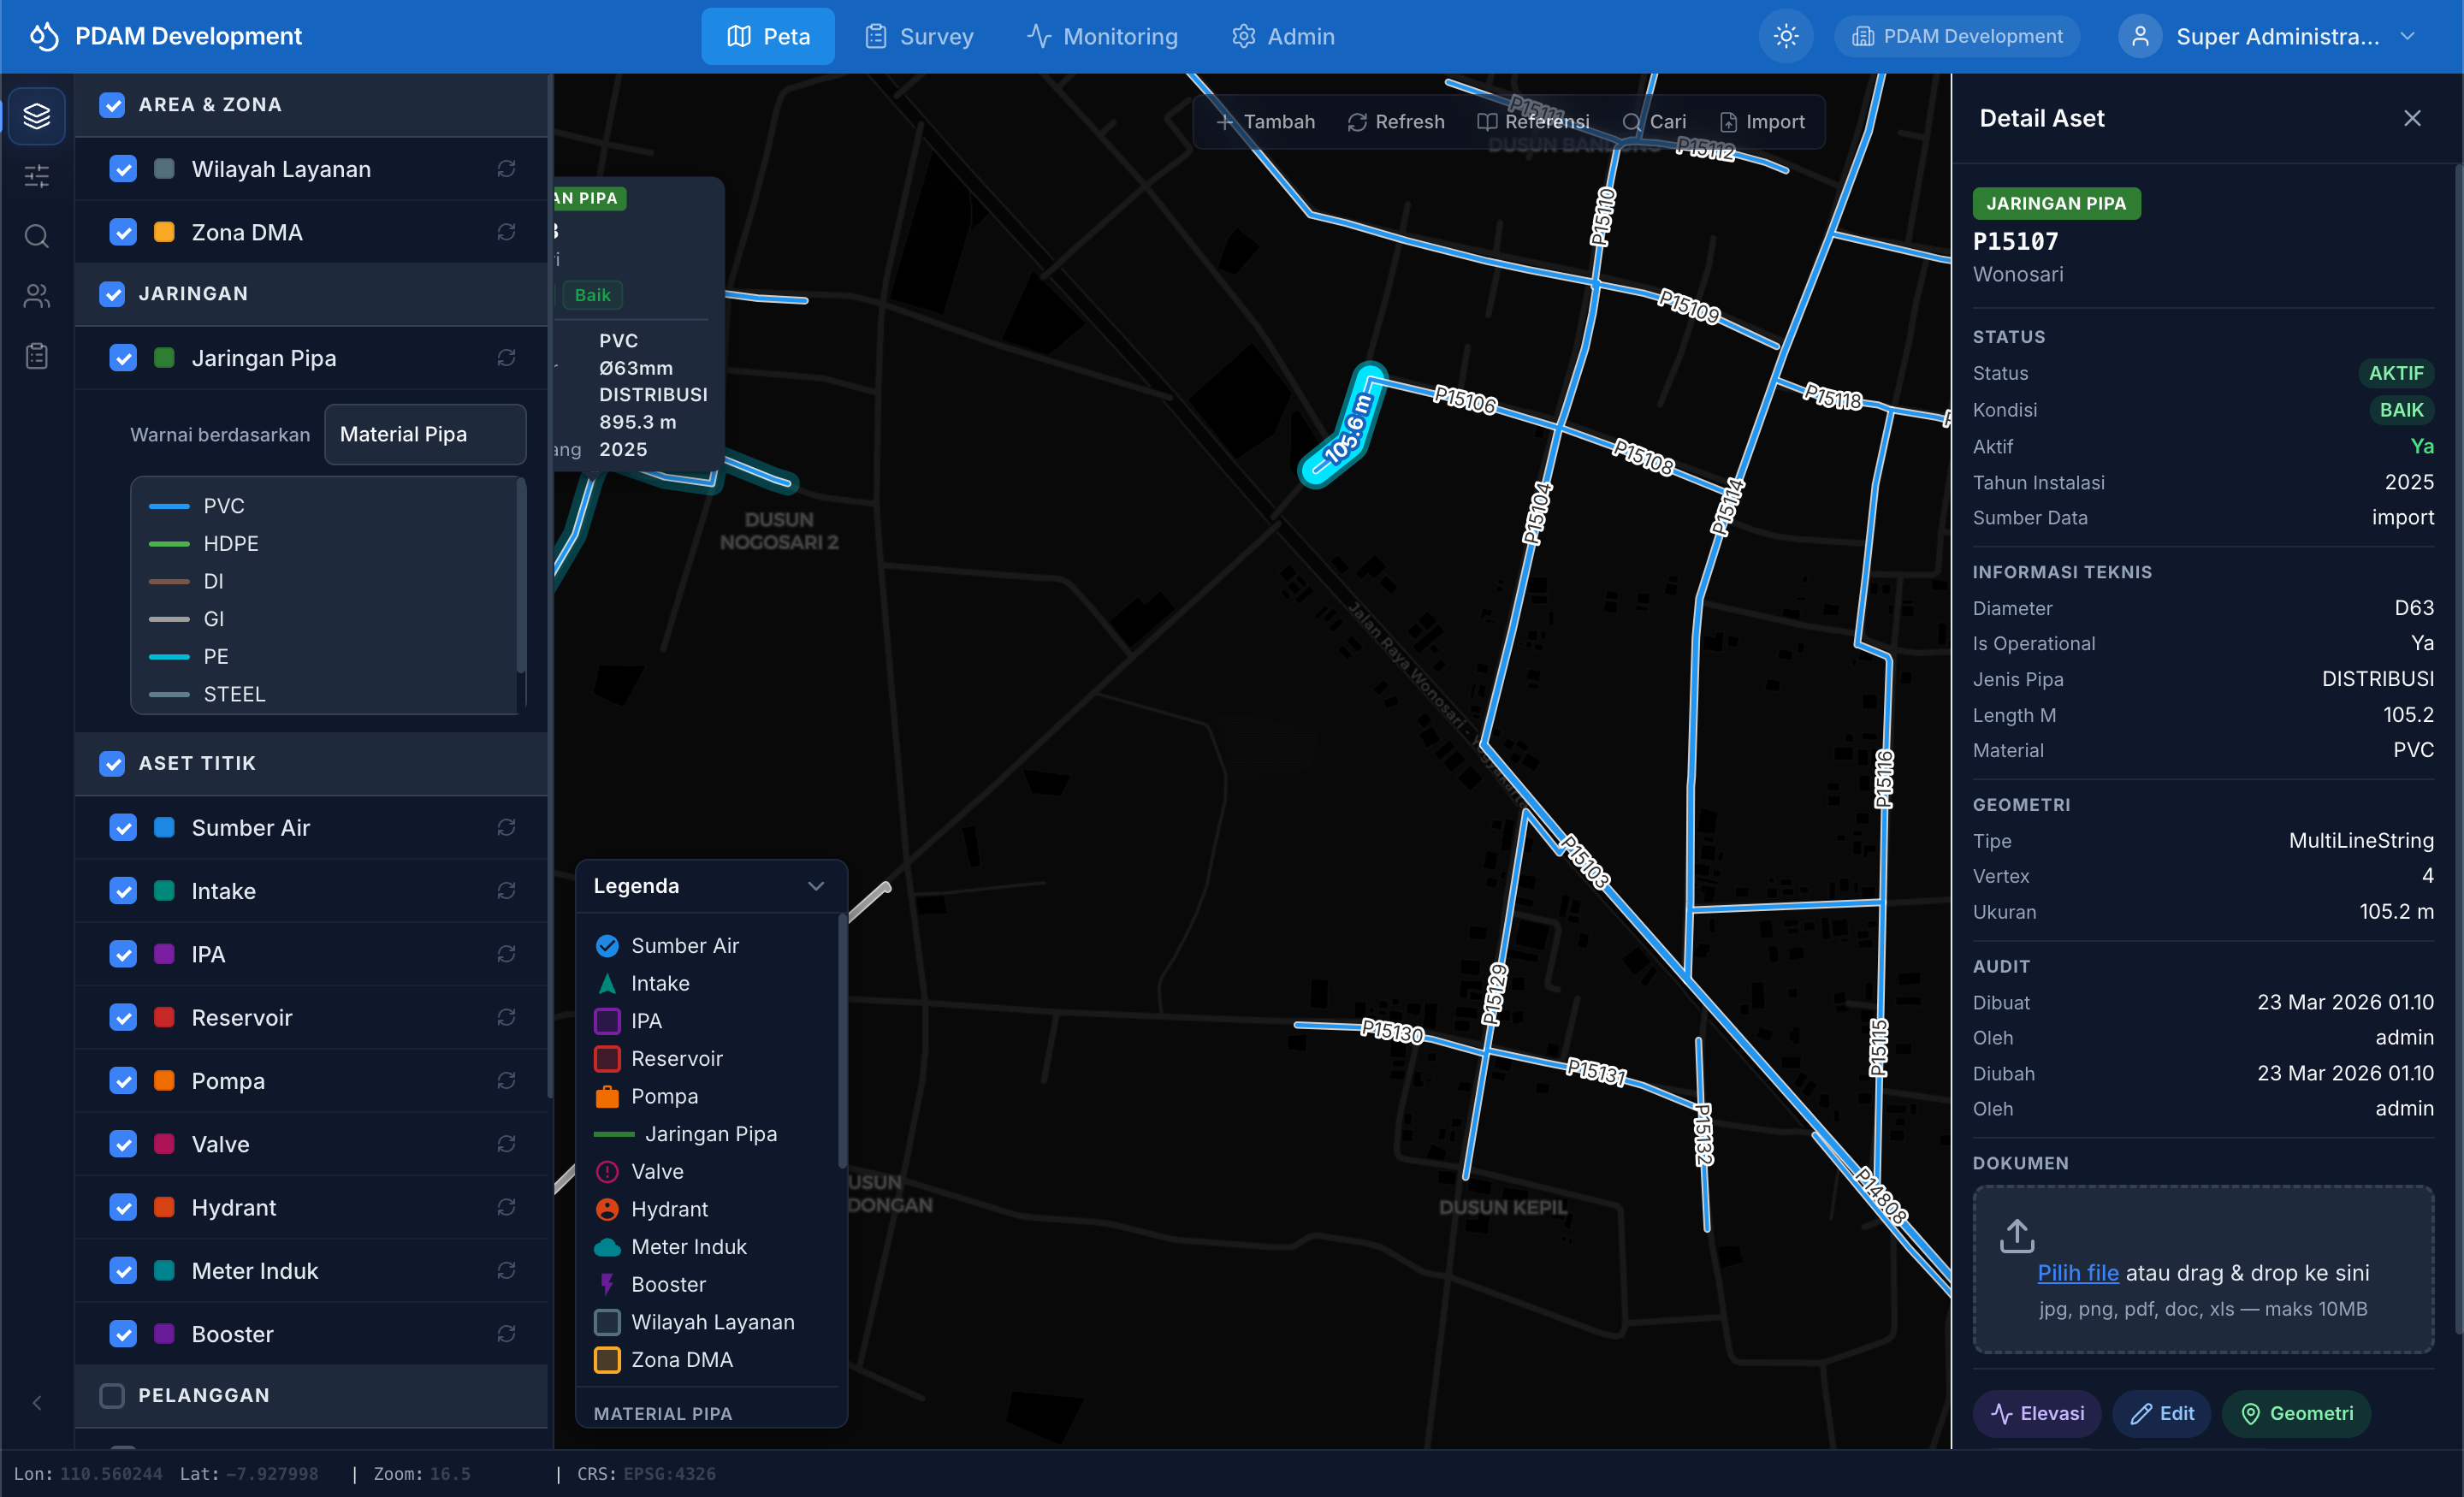Viewport: 2464px width, 1497px height.
Task: Click Tambah in the map toolbar
Action: (x=1265, y=122)
